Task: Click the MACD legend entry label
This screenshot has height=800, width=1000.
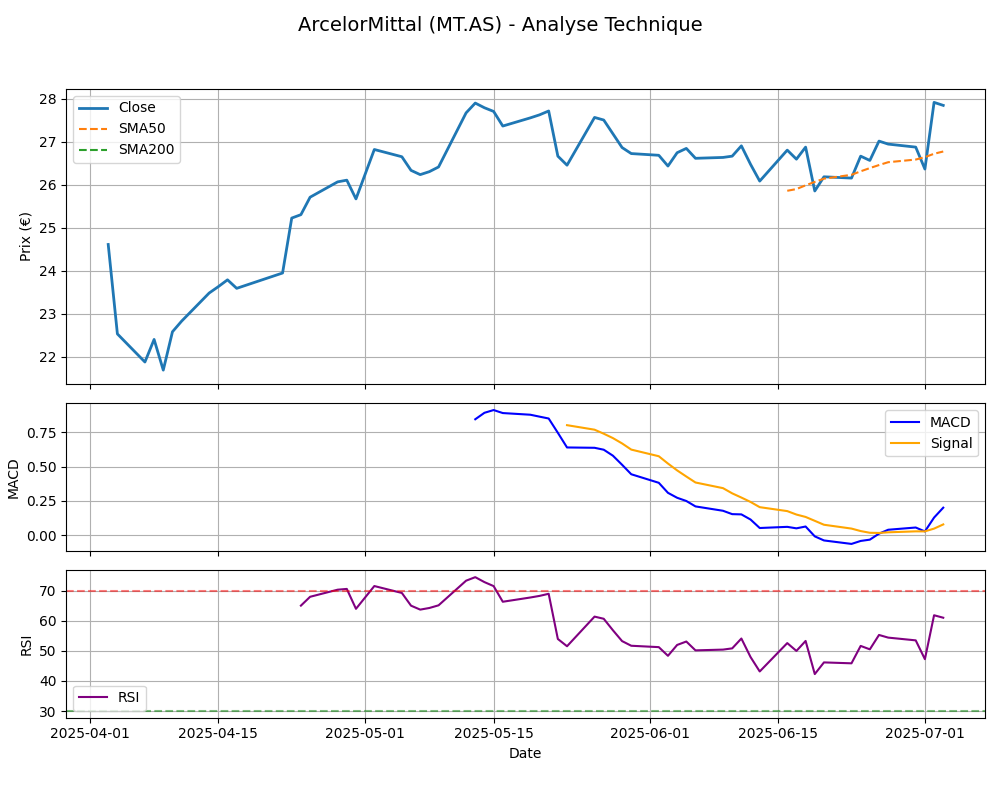Action: [x=950, y=422]
